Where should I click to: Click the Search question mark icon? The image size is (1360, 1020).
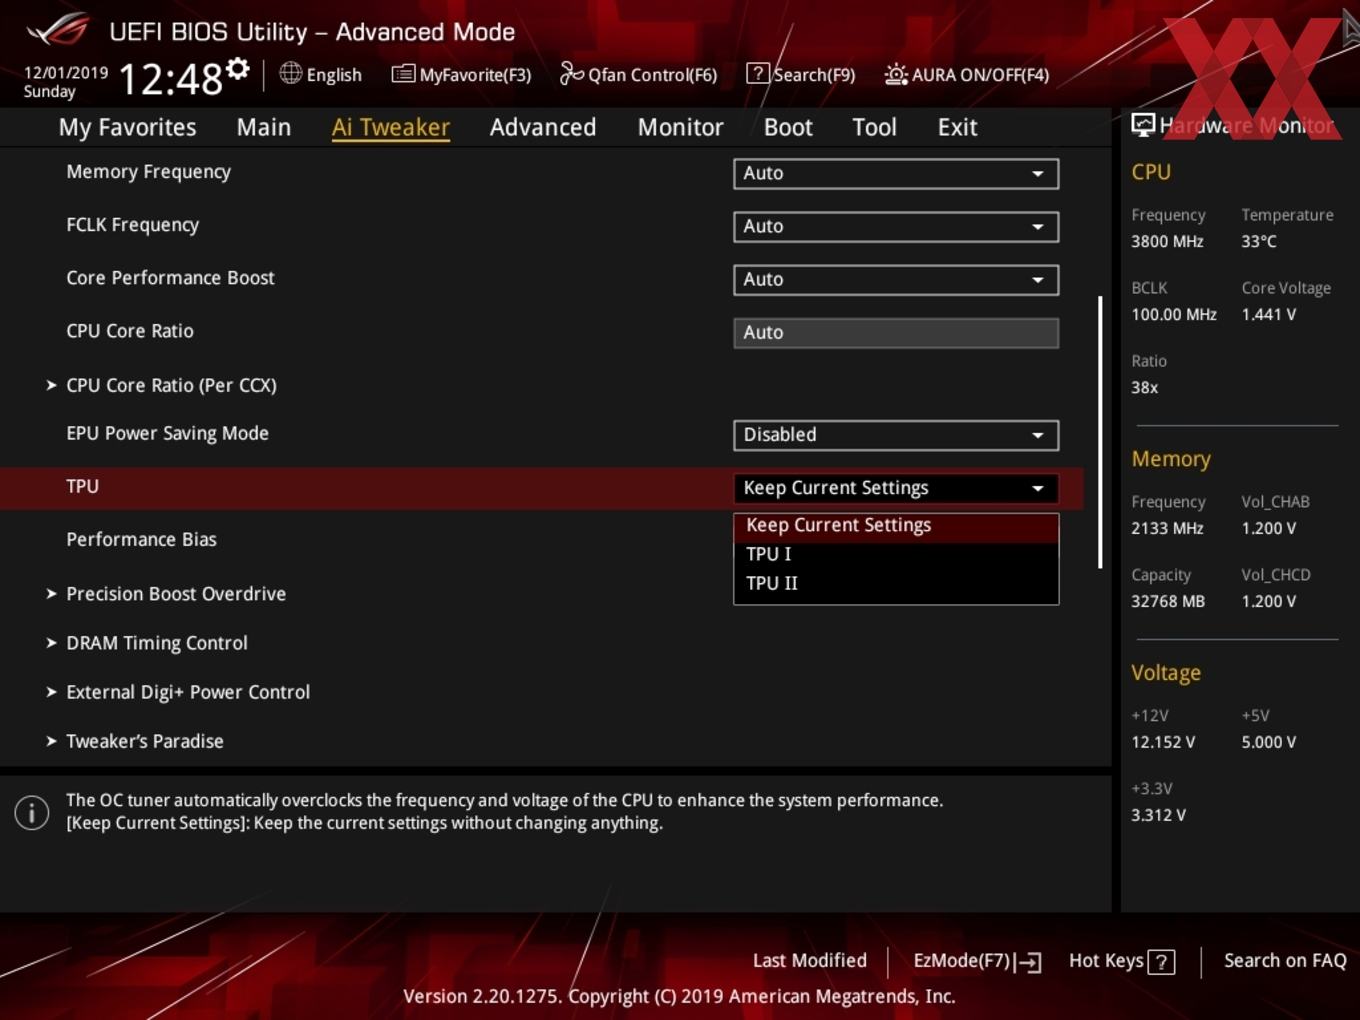coord(758,73)
